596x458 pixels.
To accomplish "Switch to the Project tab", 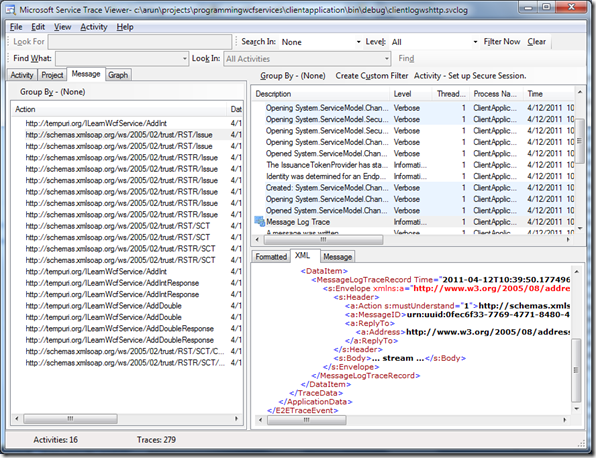I will tap(52, 75).
